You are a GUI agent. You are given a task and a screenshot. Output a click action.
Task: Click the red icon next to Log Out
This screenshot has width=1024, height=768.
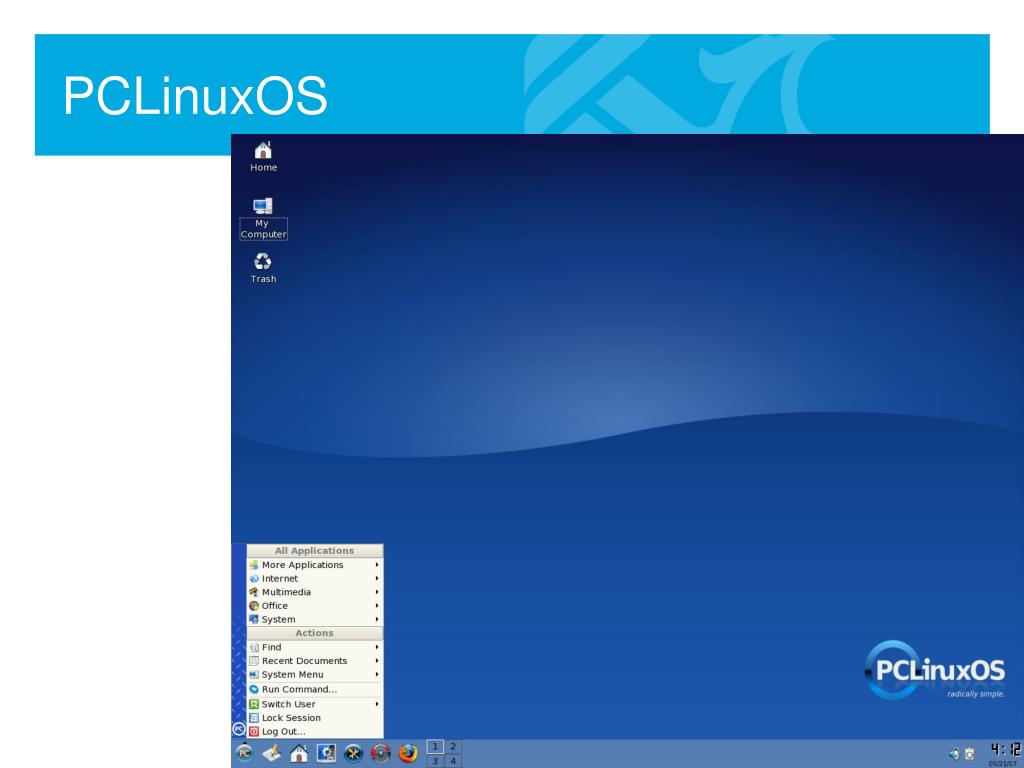click(x=254, y=731)
